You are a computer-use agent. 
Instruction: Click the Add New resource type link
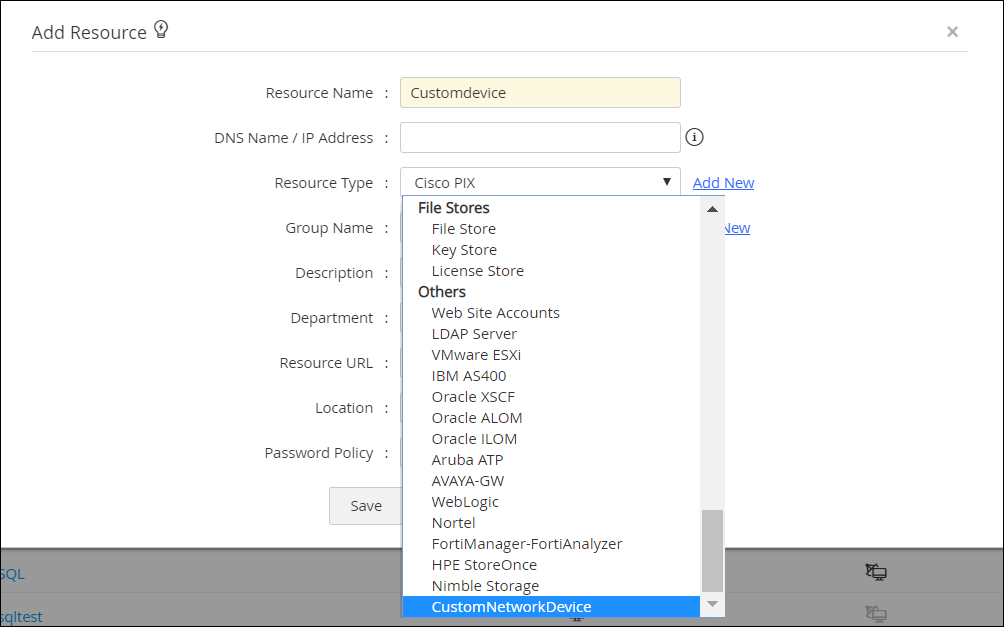point(723,183)
